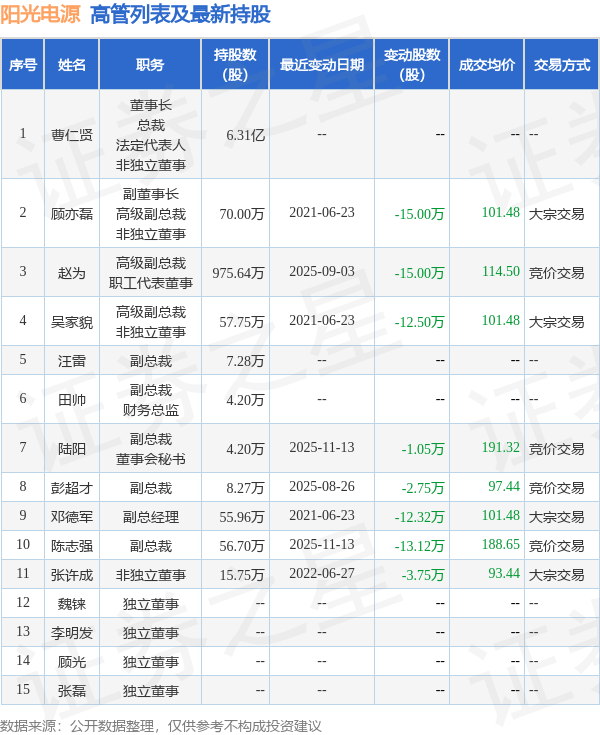Sort by the 持股数(股) column header

point(235,65)
